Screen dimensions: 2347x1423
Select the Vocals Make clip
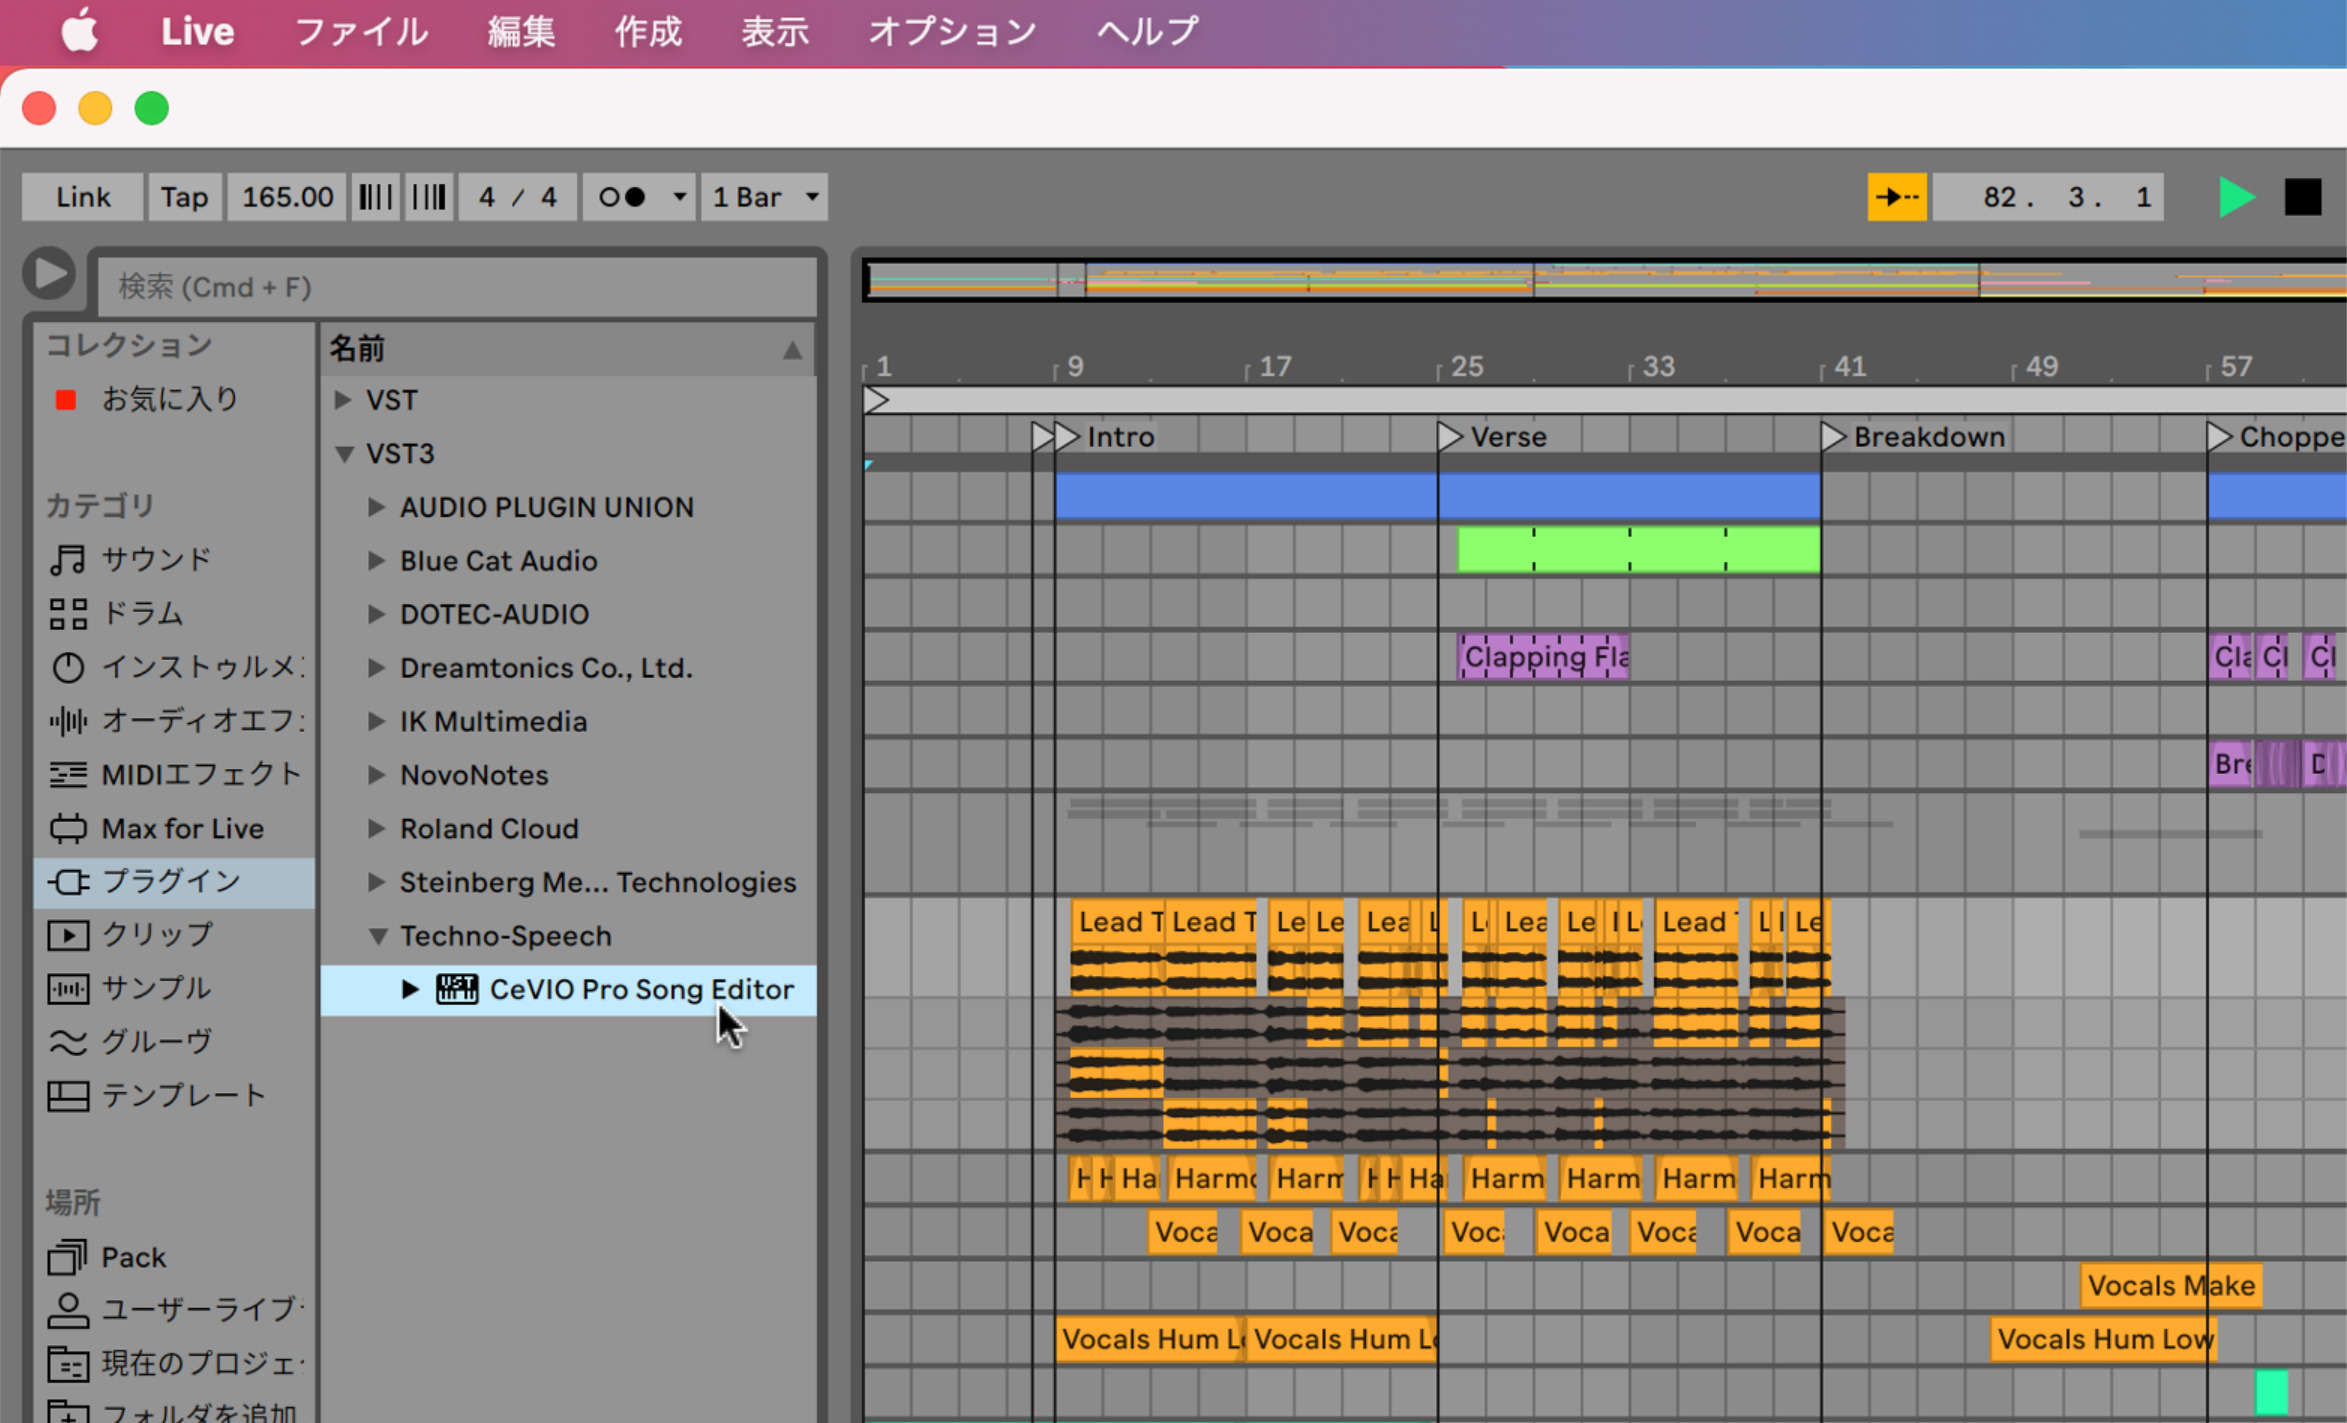[x=2171, y=1285]
